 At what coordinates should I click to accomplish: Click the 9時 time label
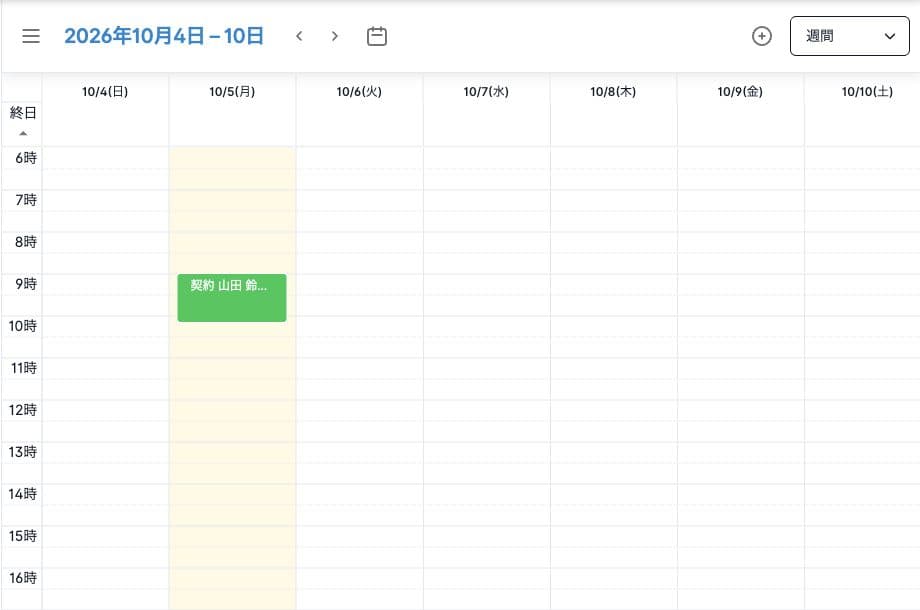(x=26, y=284)
